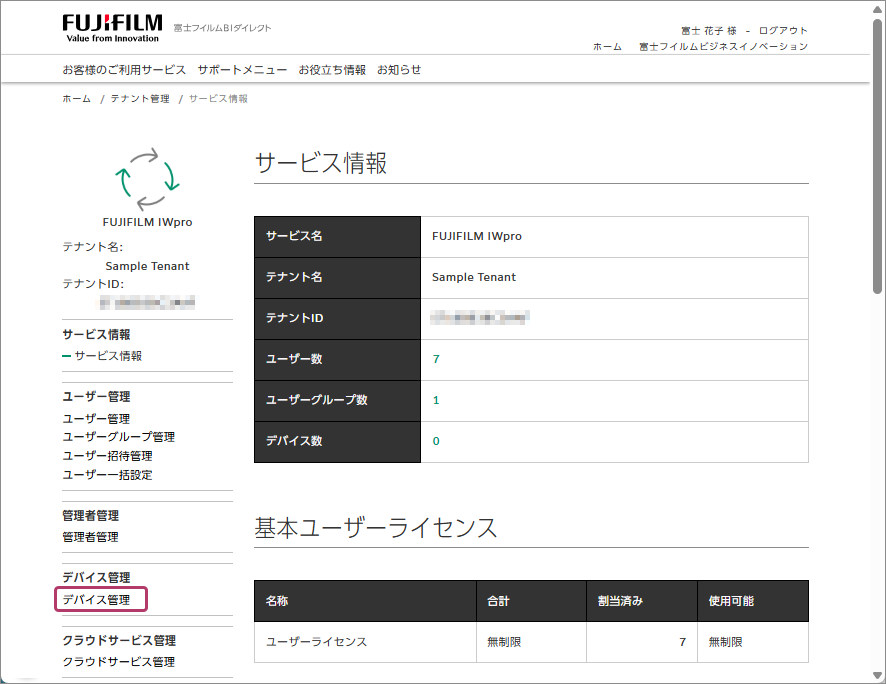Click the ログアウト link
This screenshot has width=886, height=684.
coord(783,31)
